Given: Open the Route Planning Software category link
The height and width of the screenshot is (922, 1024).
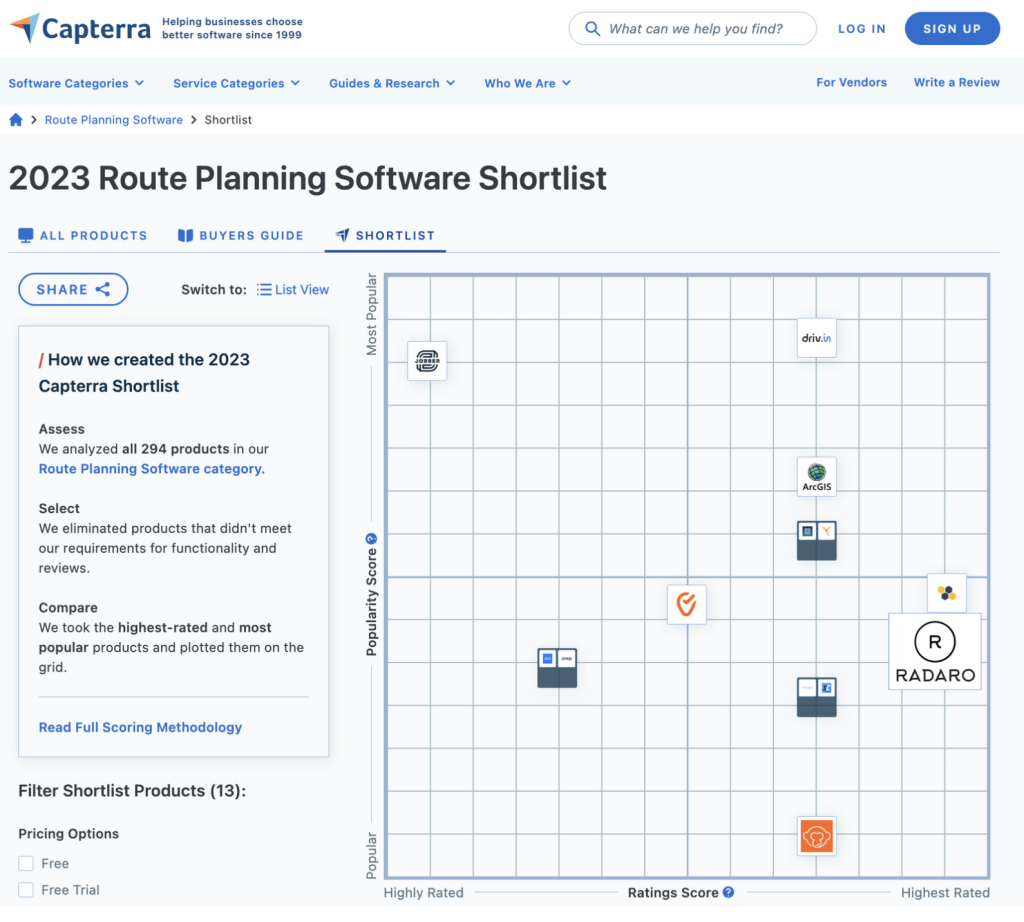Looking at the screenshot, I should tap(152, 469).
